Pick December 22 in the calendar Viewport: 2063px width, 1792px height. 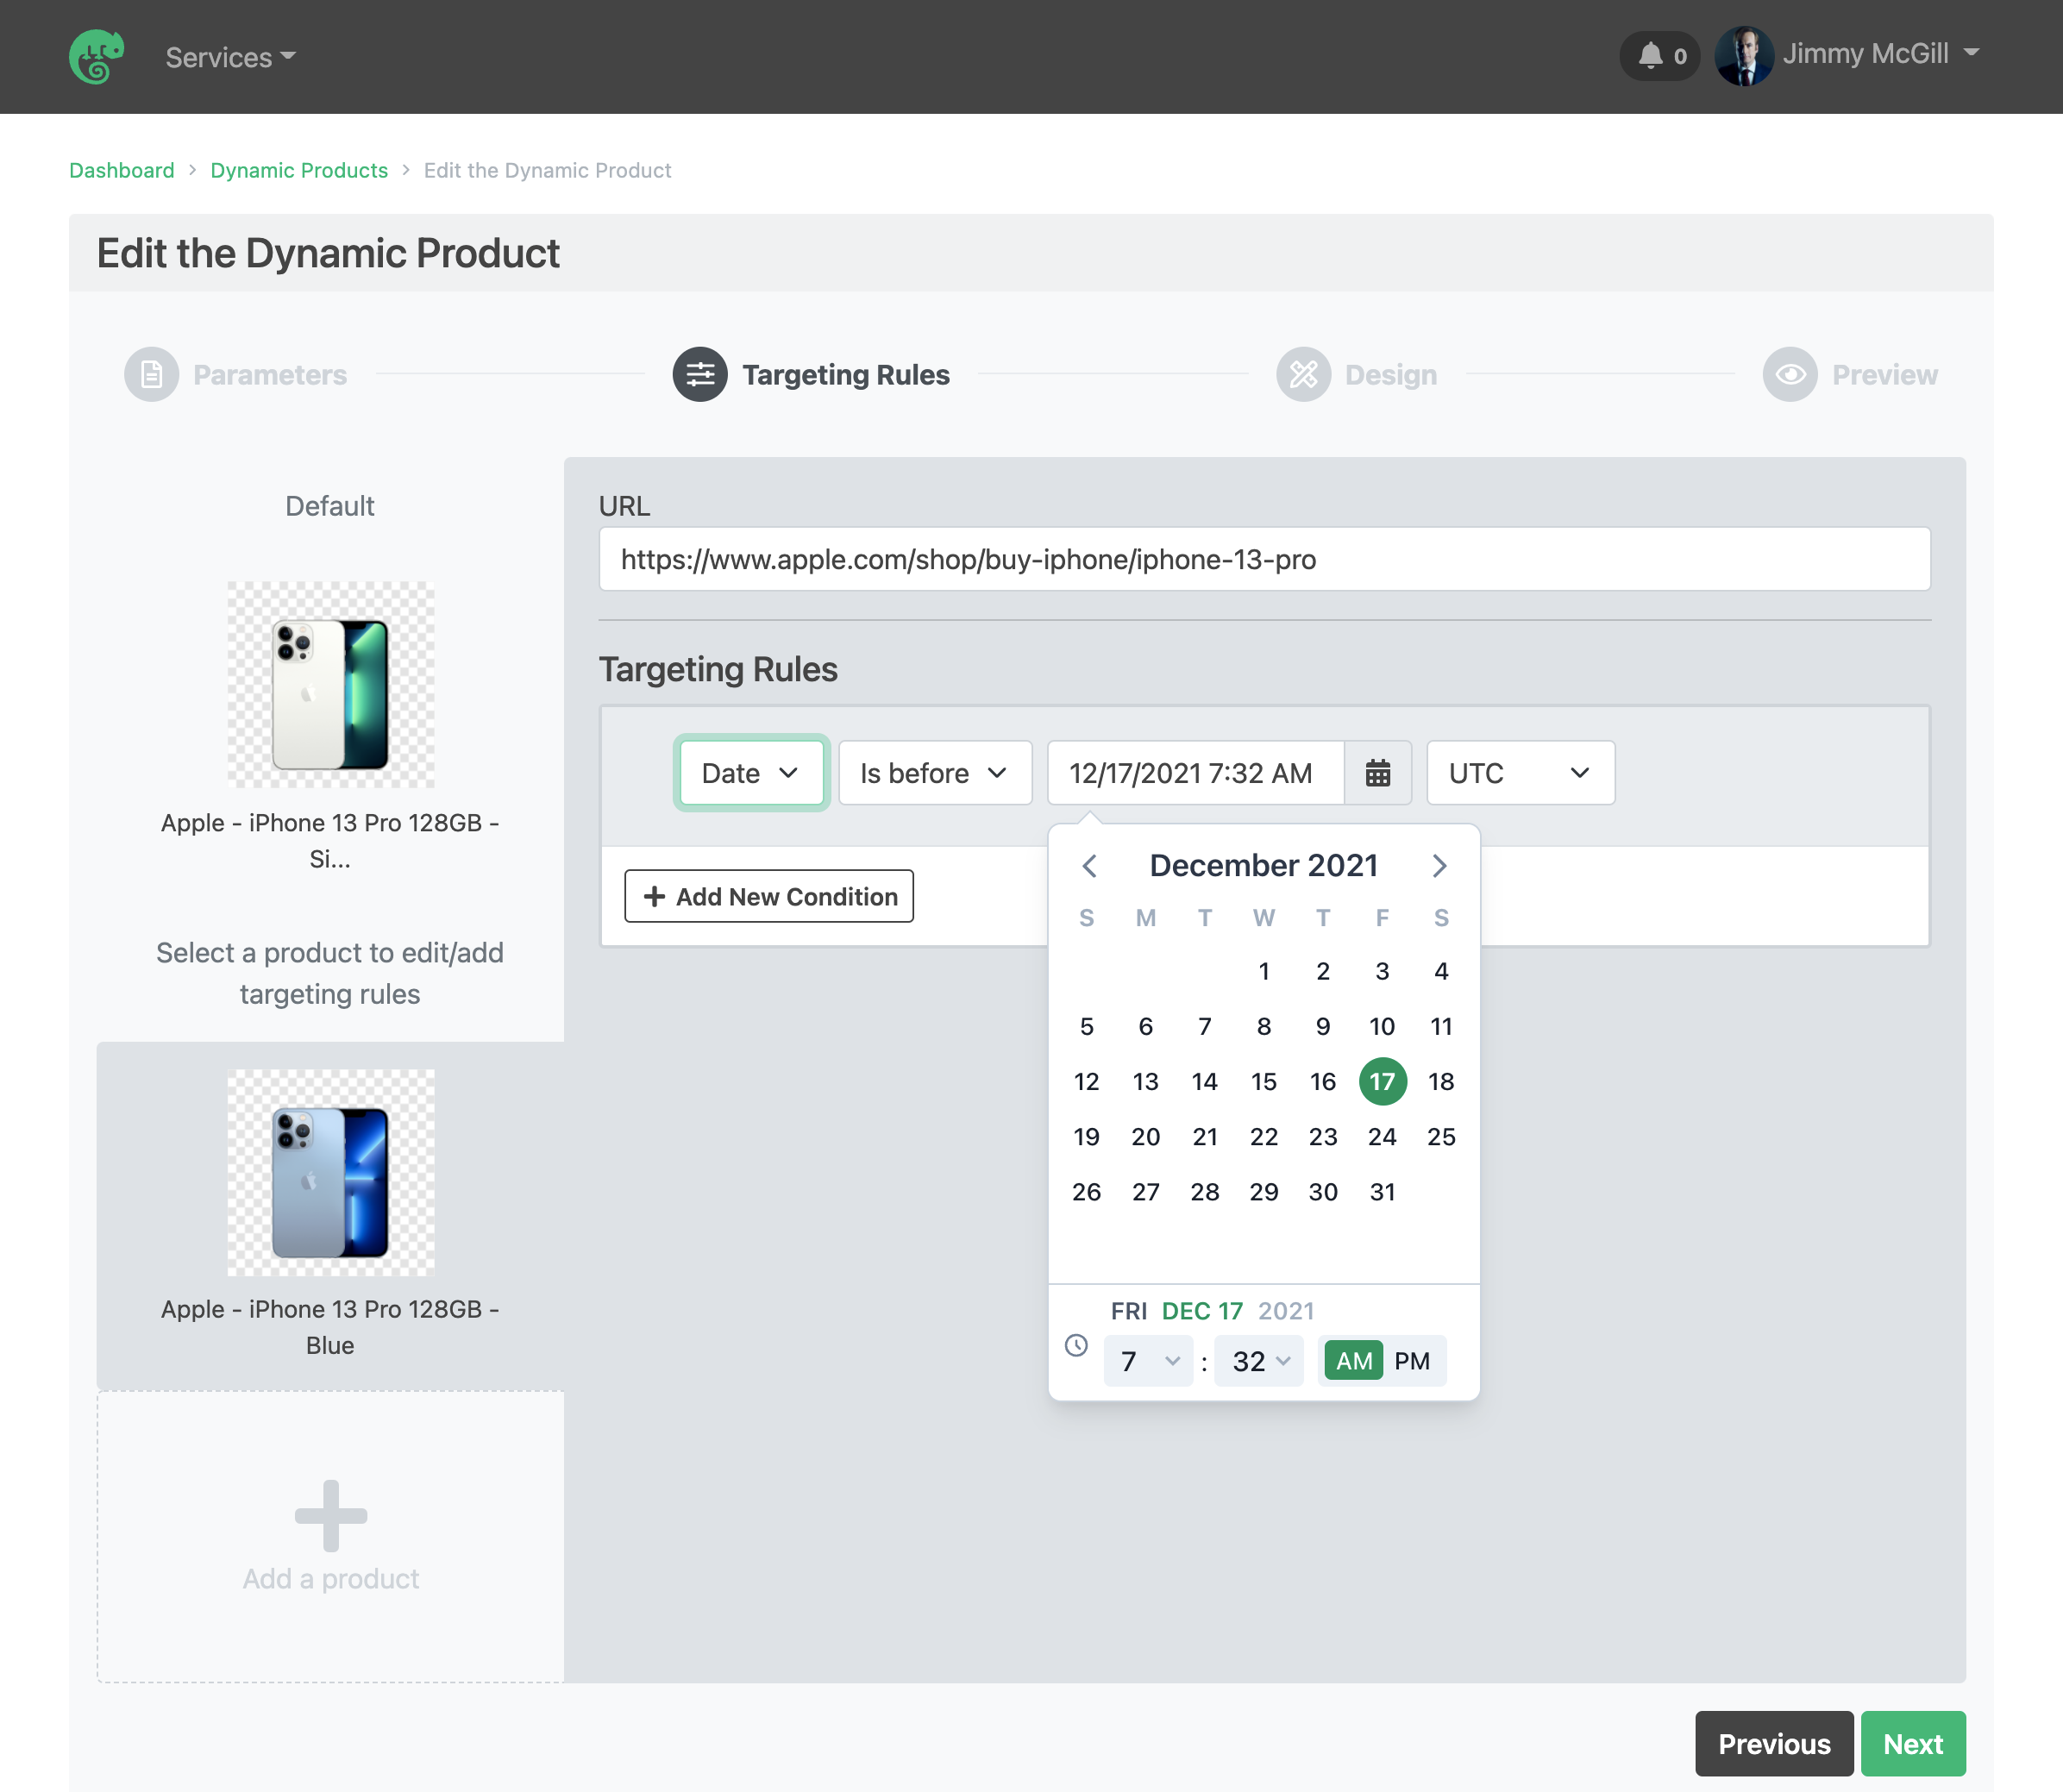coord(1264,1136)
